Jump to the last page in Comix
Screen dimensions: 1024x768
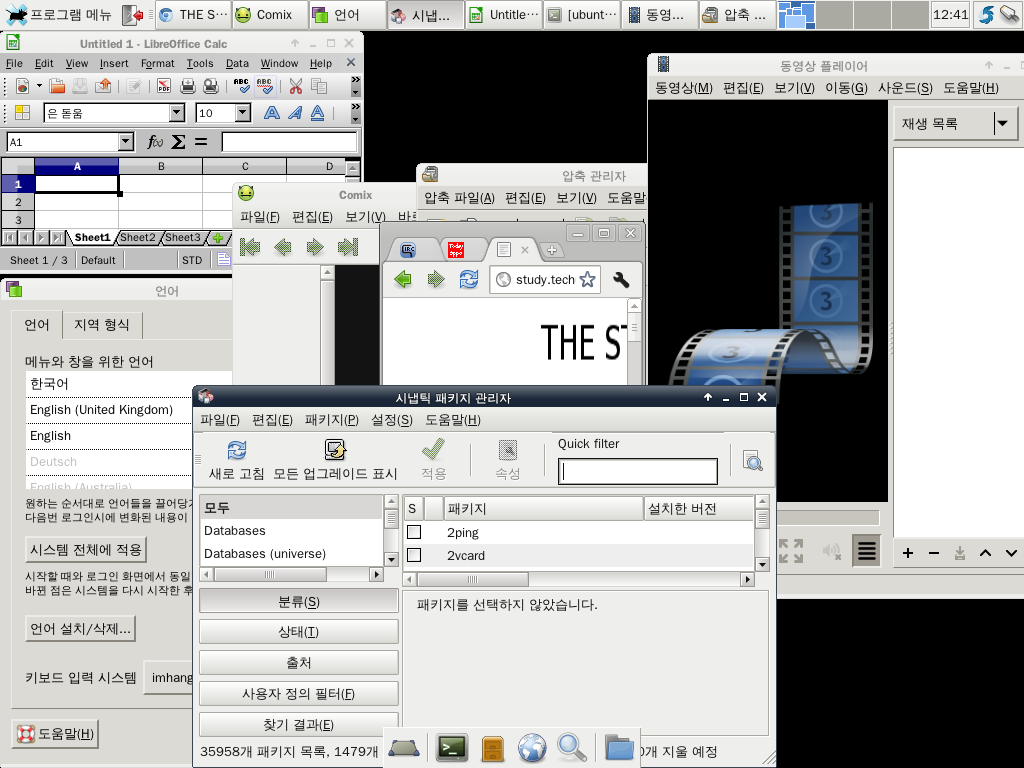point(347,247)
